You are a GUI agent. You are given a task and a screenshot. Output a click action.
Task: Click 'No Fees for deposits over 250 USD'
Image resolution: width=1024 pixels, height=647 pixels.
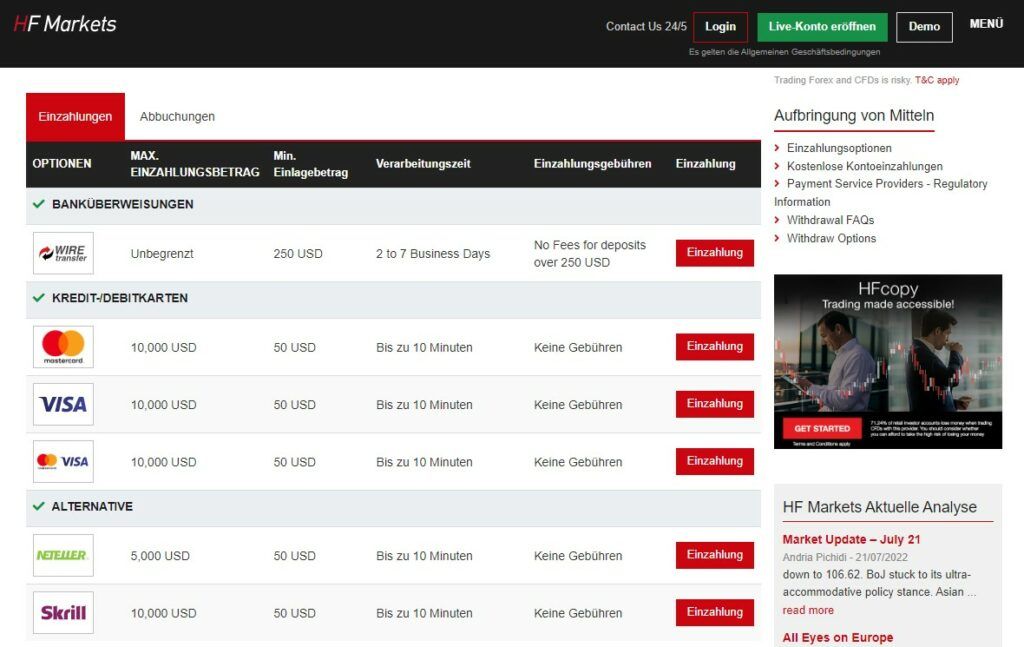coord(590,253)
